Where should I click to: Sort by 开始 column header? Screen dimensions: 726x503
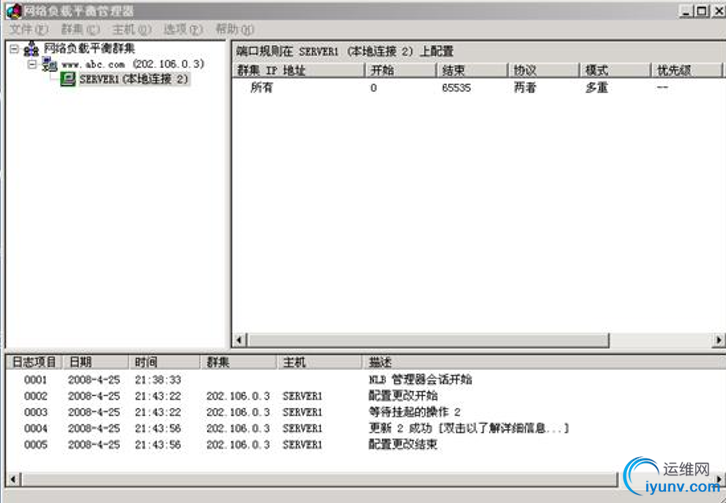(x=401, y=70)
